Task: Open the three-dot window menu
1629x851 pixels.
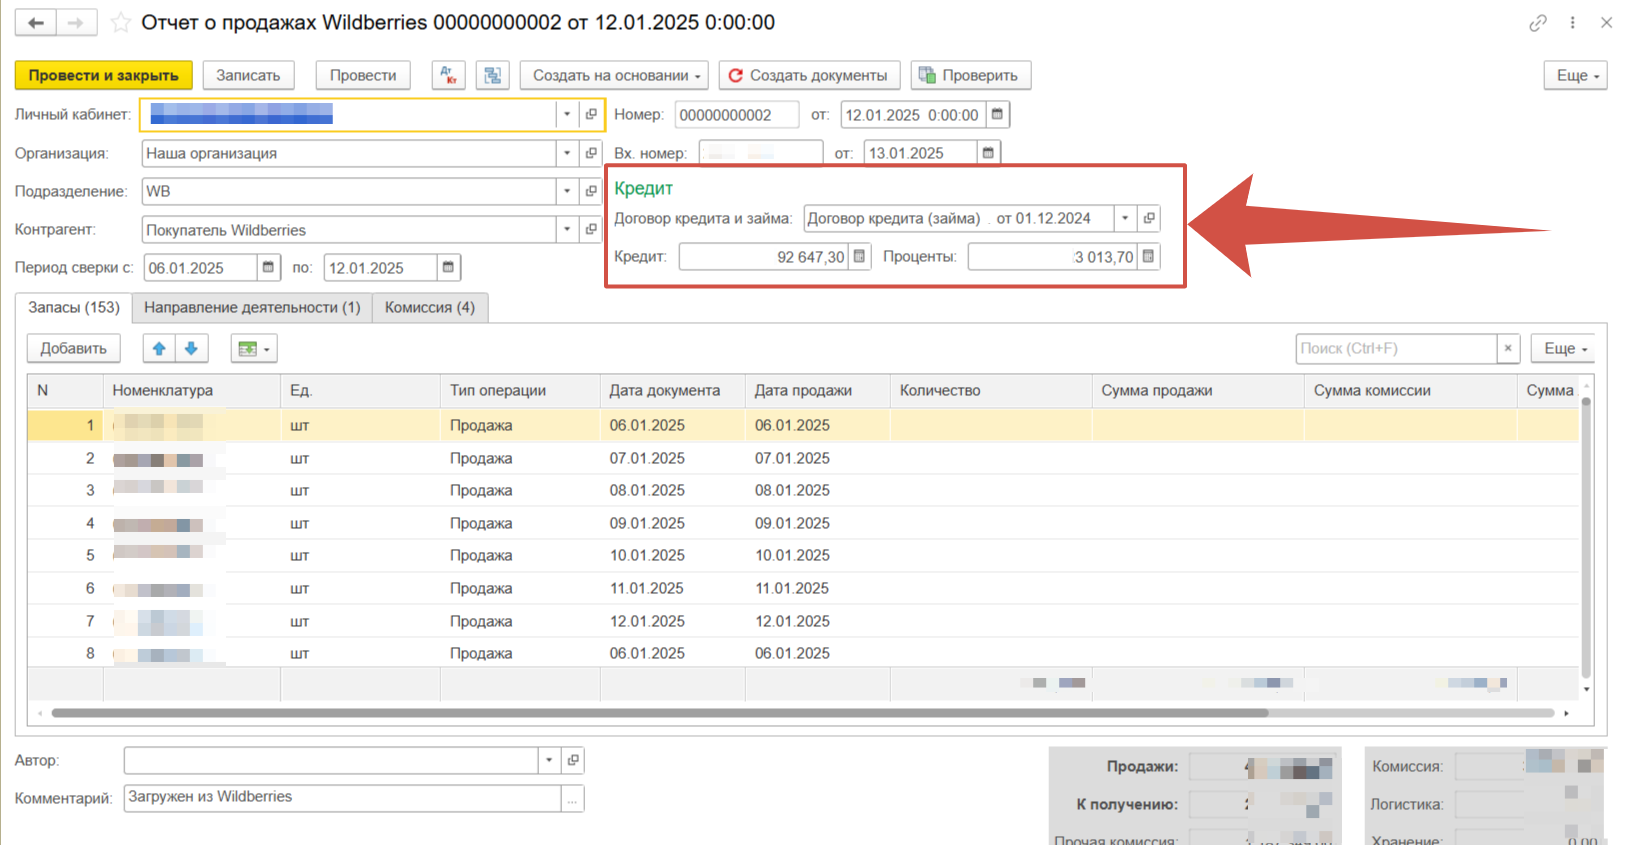Action: coord(1572,22)
